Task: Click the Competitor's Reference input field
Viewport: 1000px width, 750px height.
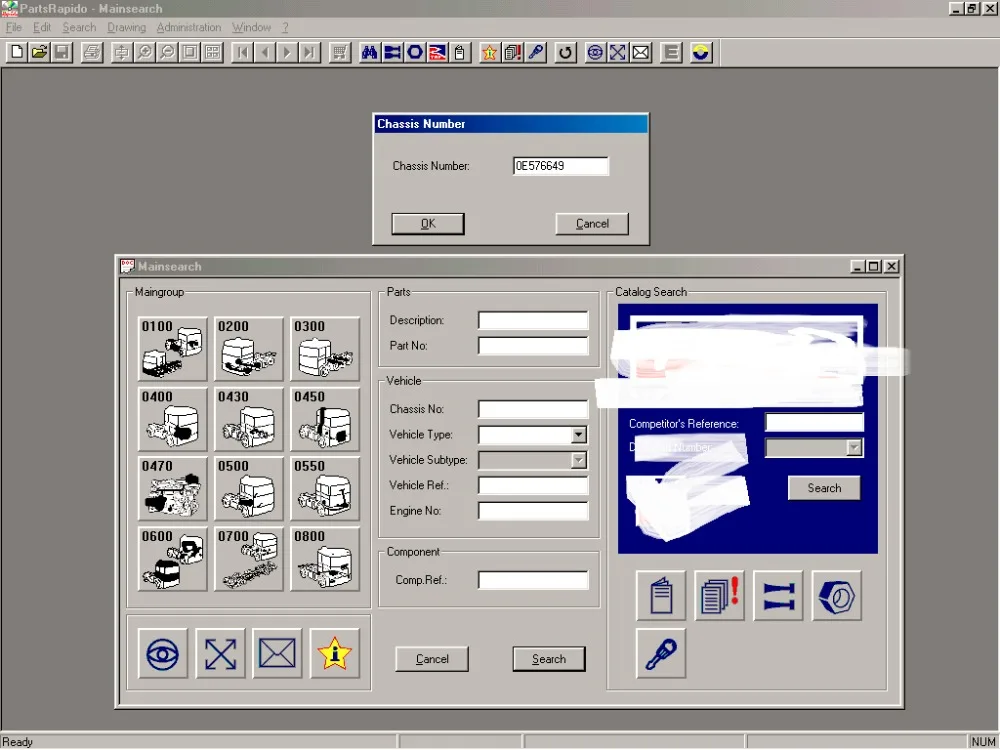Action: tap(814, 422)
